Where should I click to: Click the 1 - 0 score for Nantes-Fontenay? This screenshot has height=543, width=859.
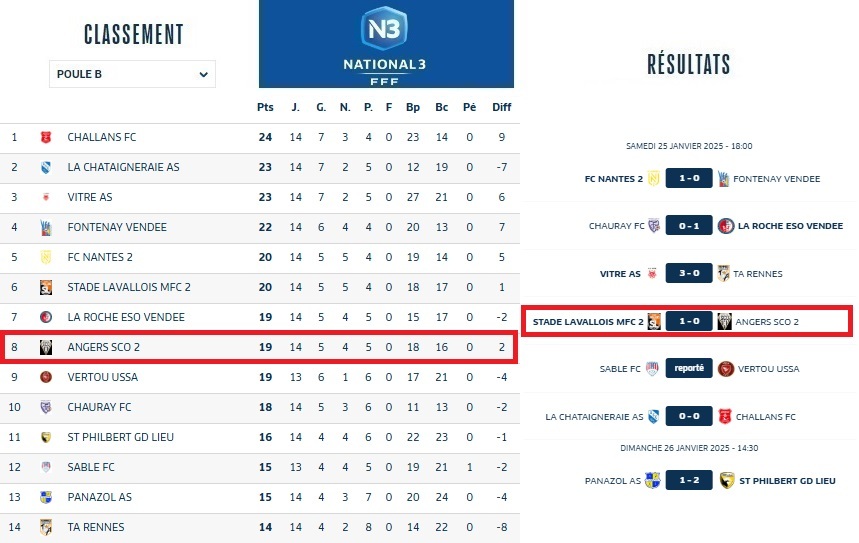[x=689, y=179]
